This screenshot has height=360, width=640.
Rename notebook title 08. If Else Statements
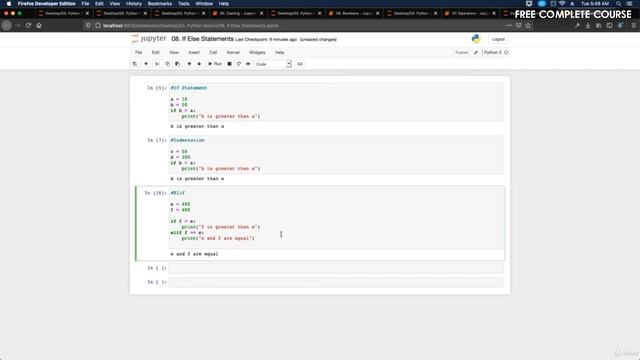pos(202,39)
